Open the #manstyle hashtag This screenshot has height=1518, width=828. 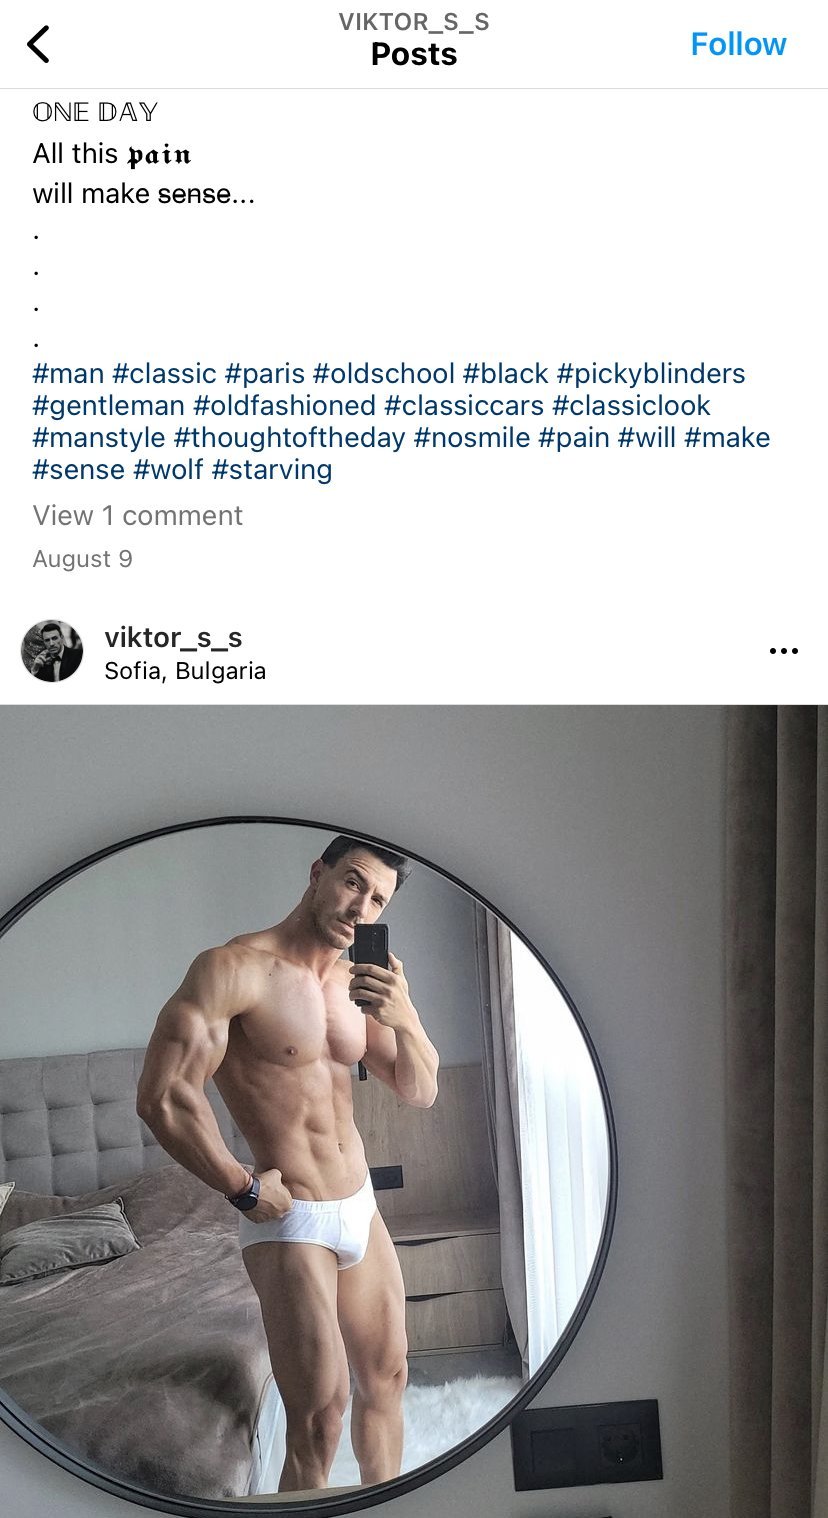tap(99, 437)
